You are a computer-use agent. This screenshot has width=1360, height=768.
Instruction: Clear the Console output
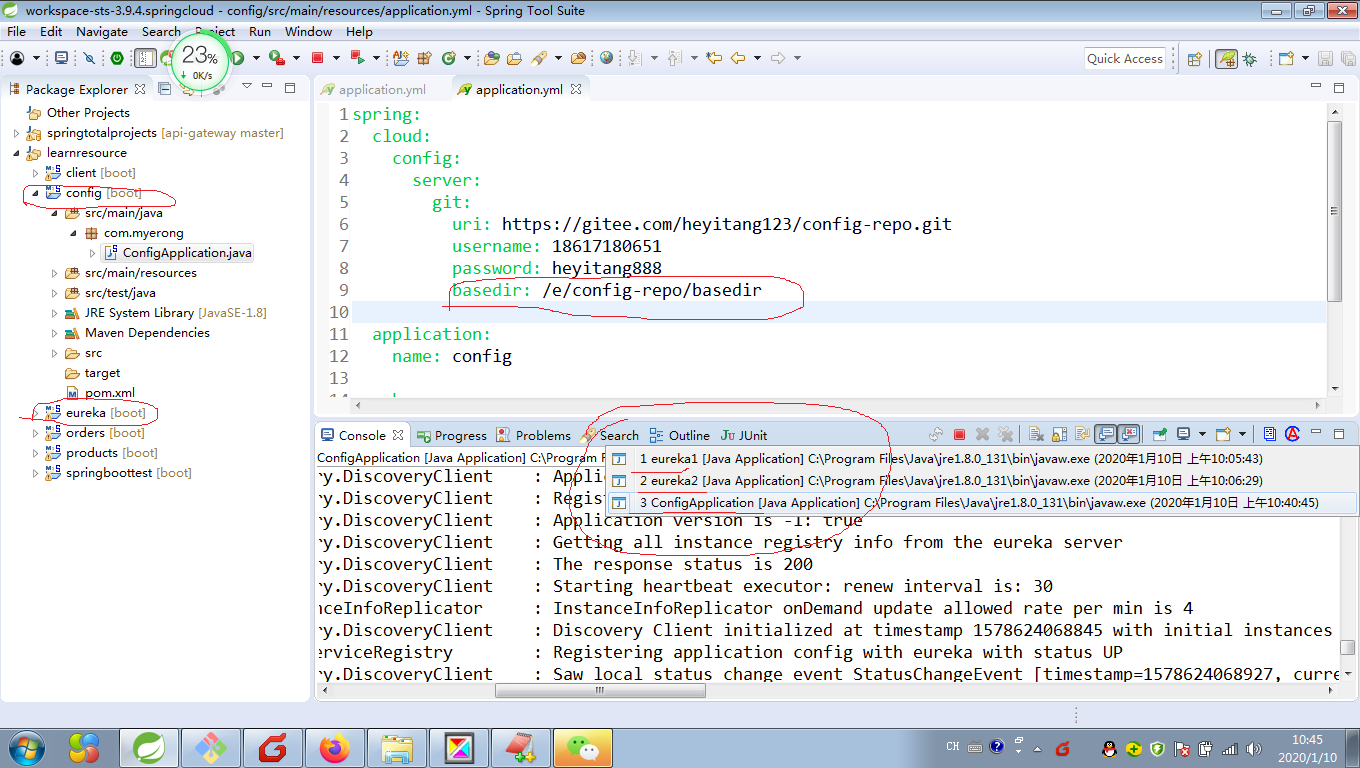coord(1036,435)
